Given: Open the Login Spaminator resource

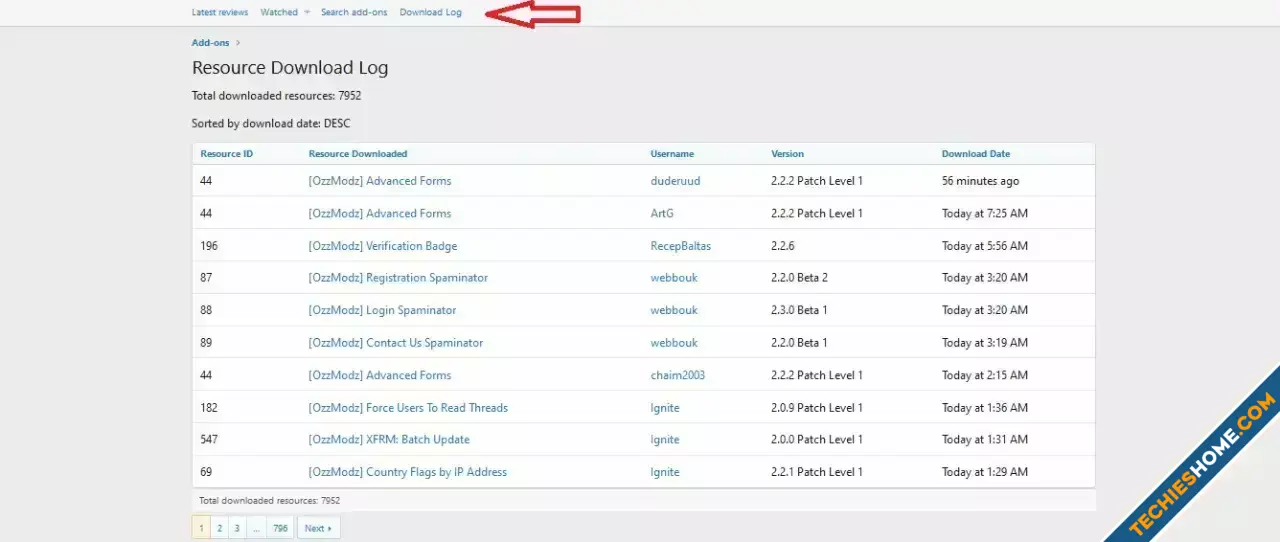Looking at the screenshot, I should click(382, 310).
